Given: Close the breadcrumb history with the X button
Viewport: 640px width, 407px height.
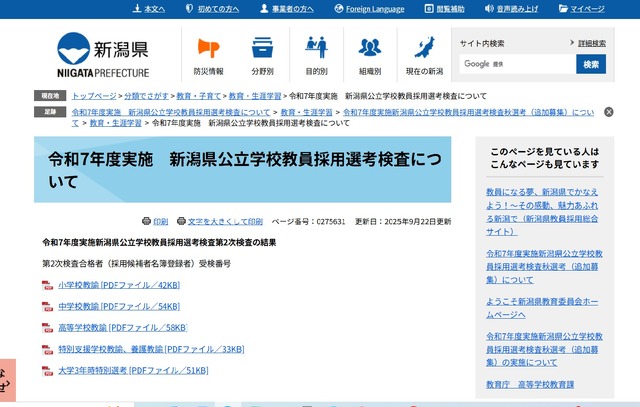Looking at the screenshot, I should click(609, 112).
